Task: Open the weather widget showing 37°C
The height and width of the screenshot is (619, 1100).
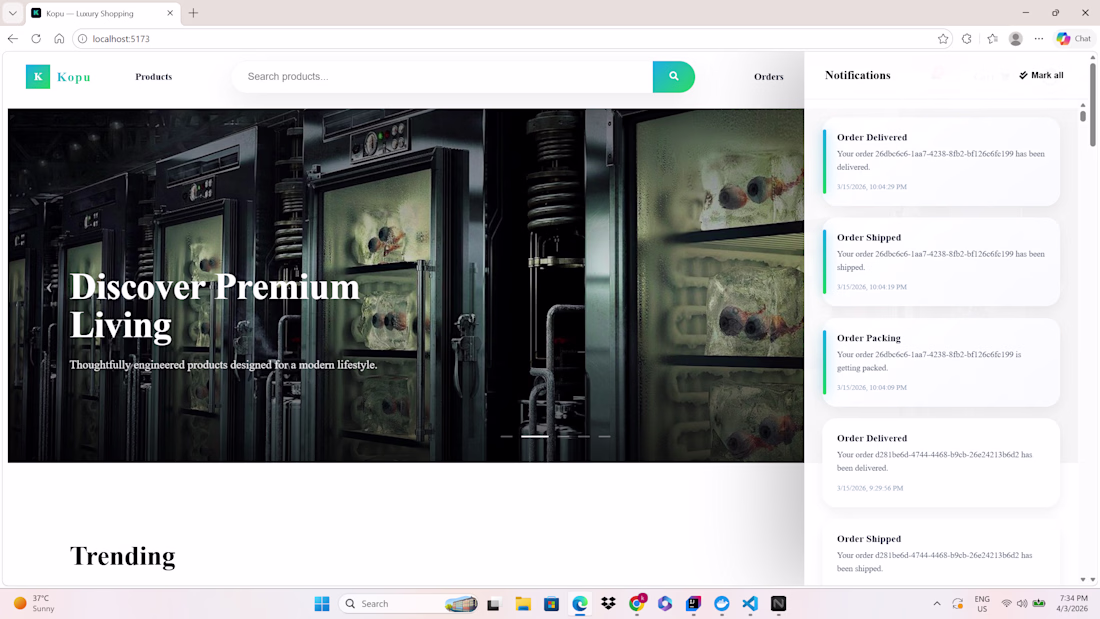Action: 36,604
